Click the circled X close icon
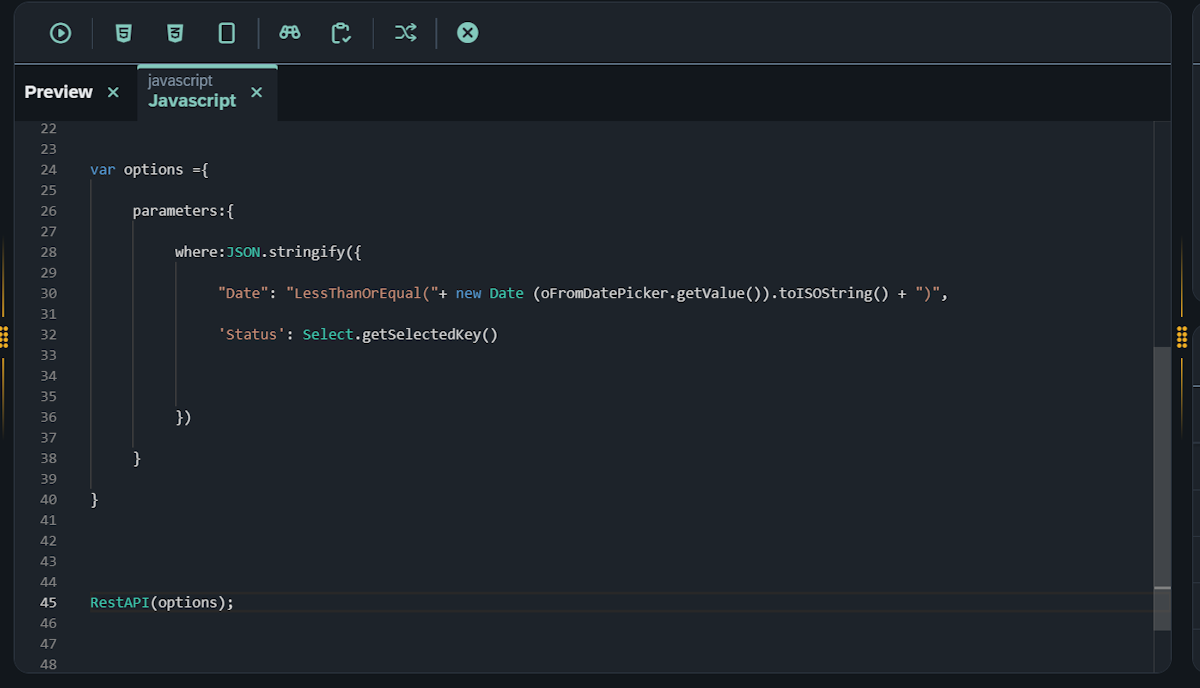 (467, 33)
